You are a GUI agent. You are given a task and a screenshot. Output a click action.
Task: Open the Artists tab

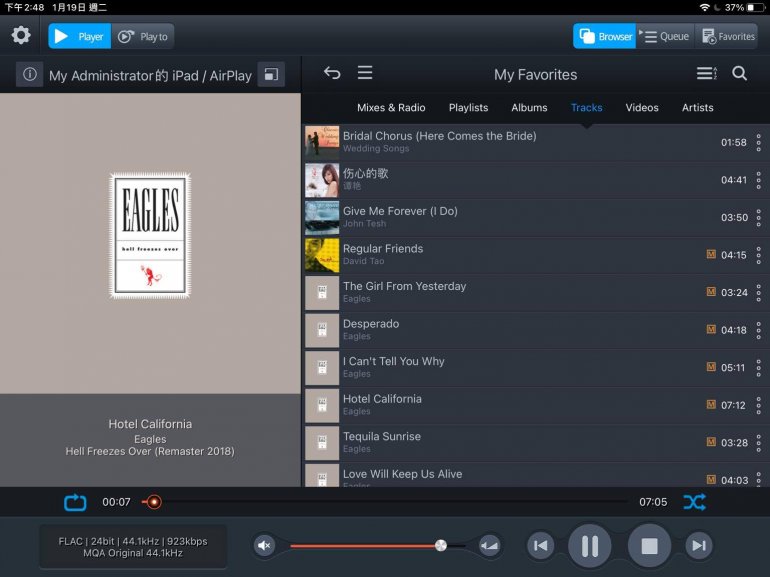[697, 108]
